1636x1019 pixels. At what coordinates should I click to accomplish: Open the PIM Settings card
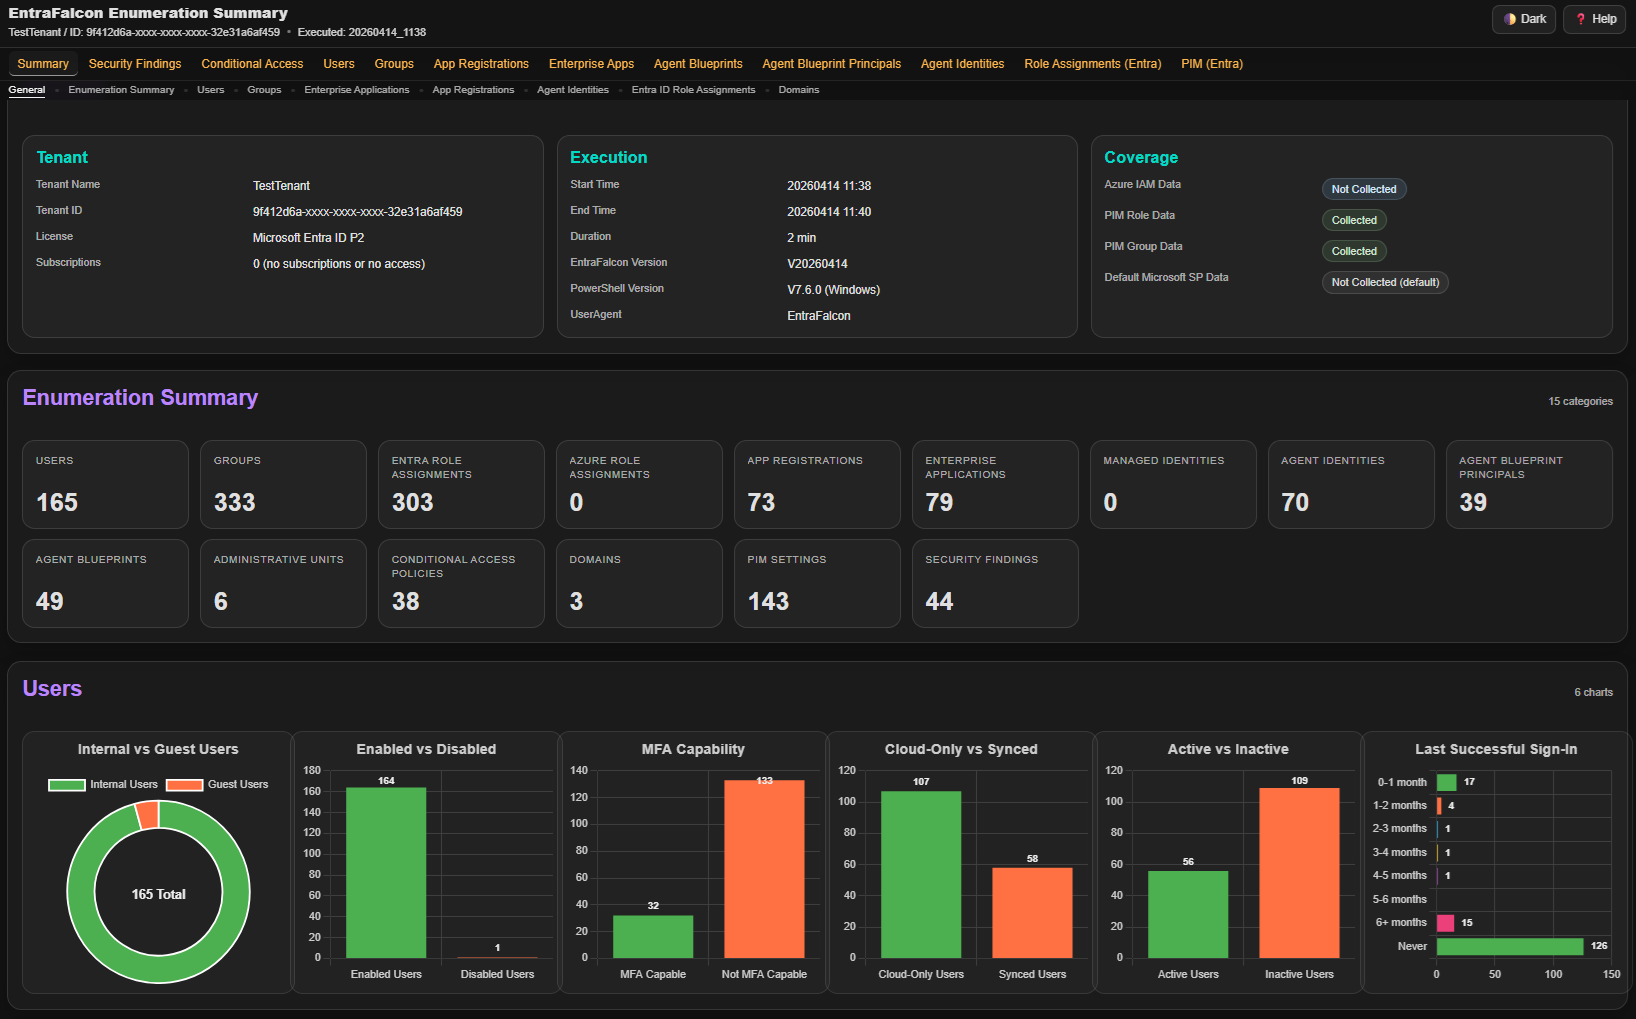point(817,583)
